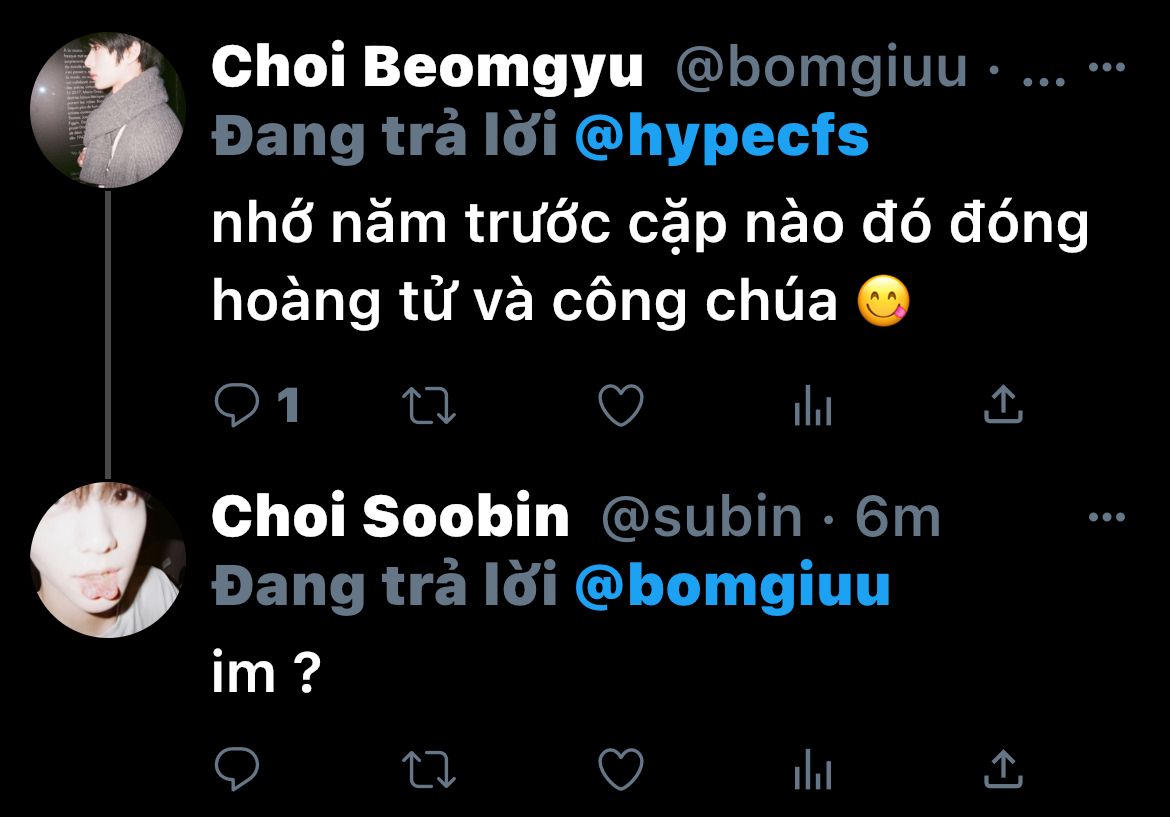Open replies on Choi Beomgyu's tweet
The image size is (1170, 817).
point(237,405)
